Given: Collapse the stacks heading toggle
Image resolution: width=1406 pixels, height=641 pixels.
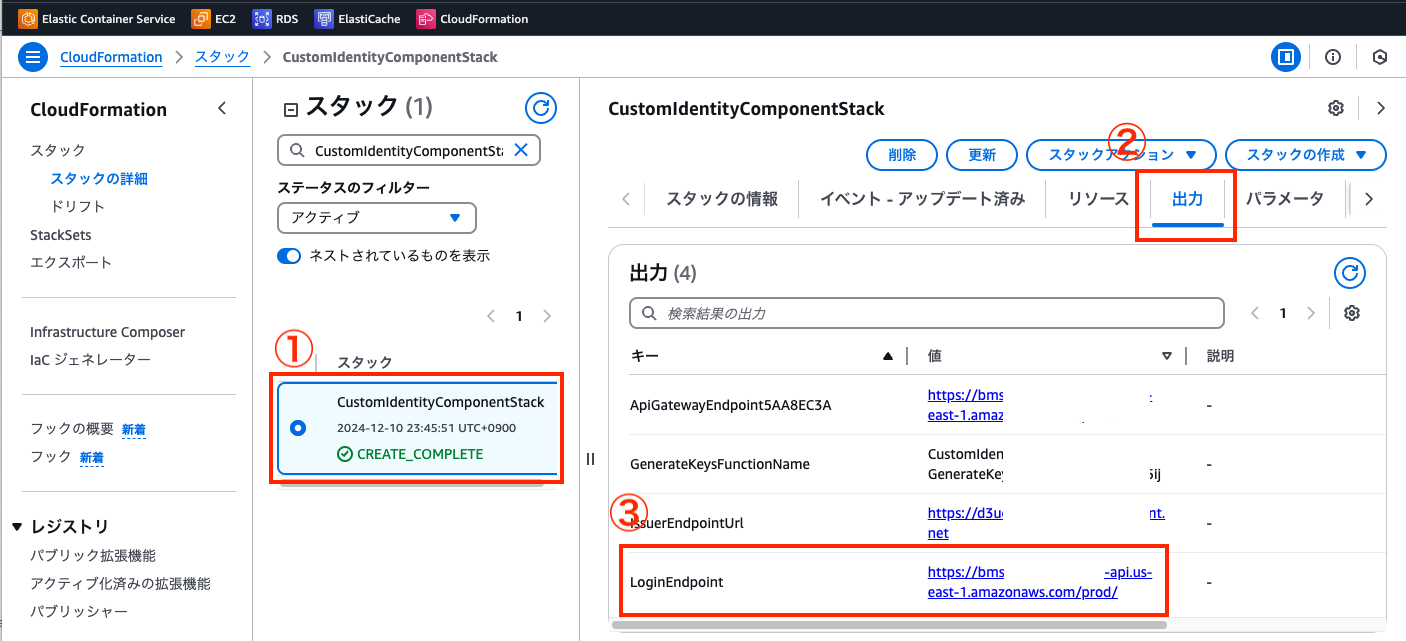Looking at the screenshot, I should pyautogui.click(x=292, y=110).
